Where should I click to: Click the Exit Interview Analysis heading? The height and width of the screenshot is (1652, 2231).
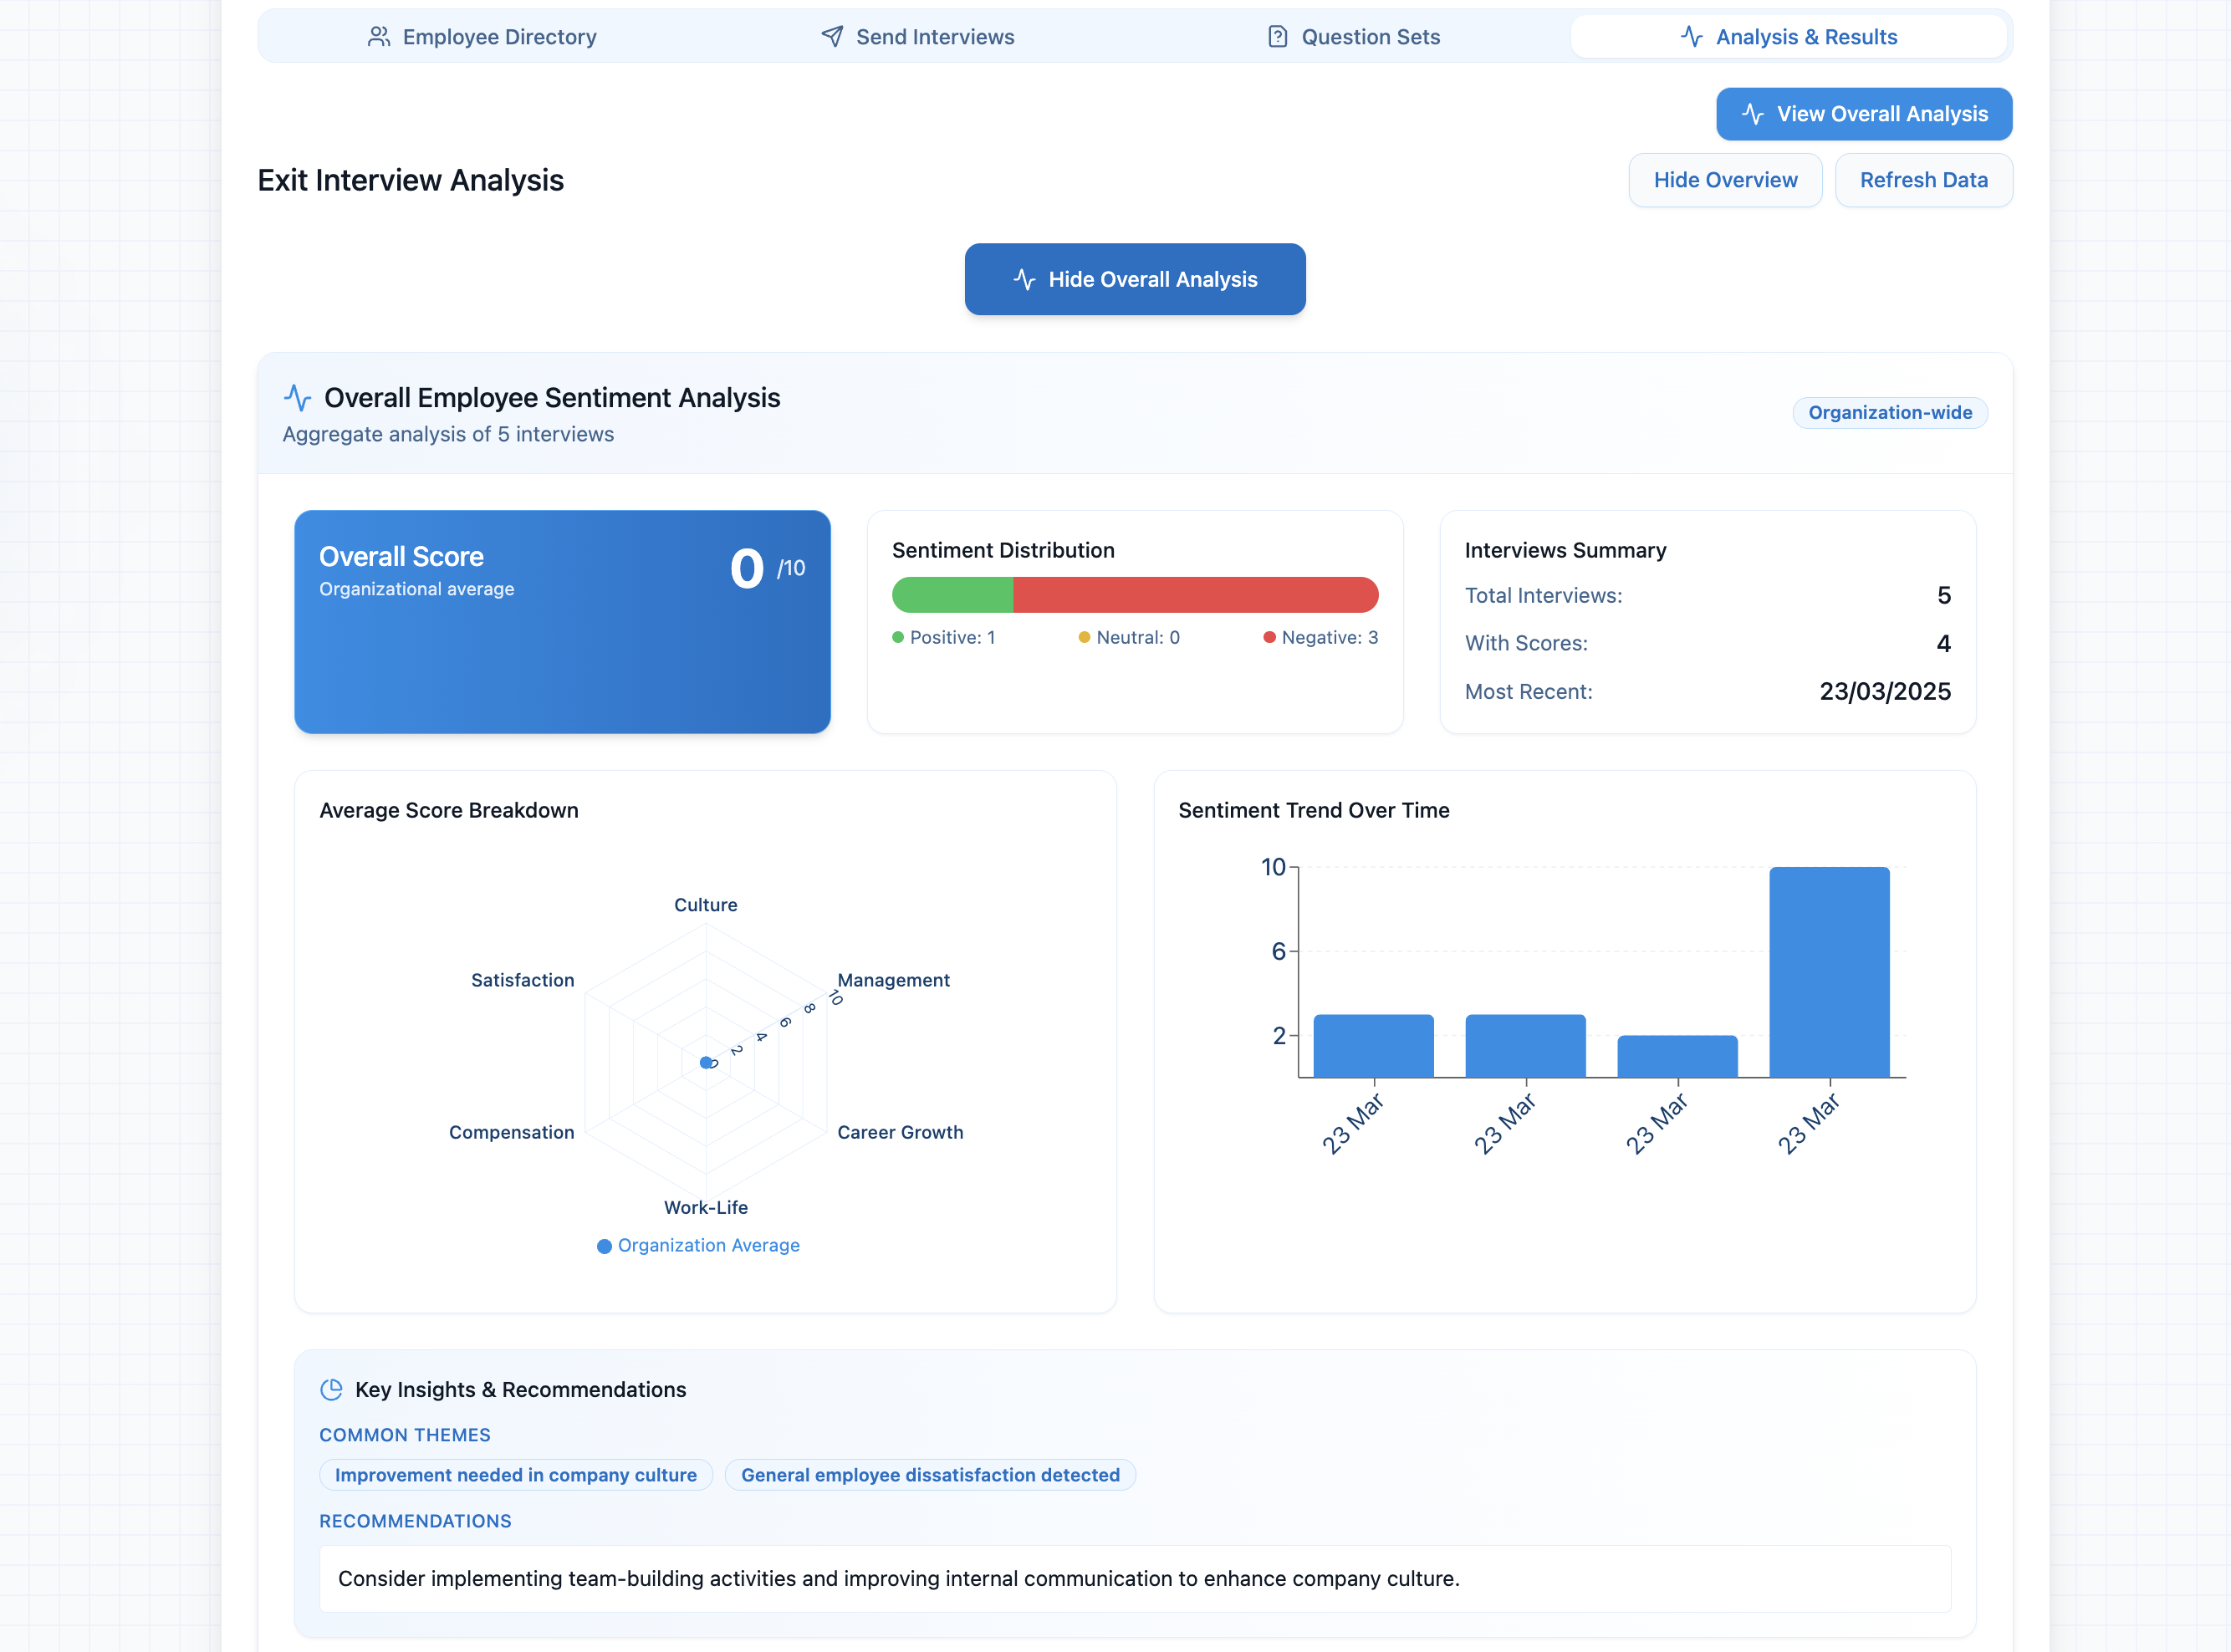pyautogui.click(x=411, y=180)
